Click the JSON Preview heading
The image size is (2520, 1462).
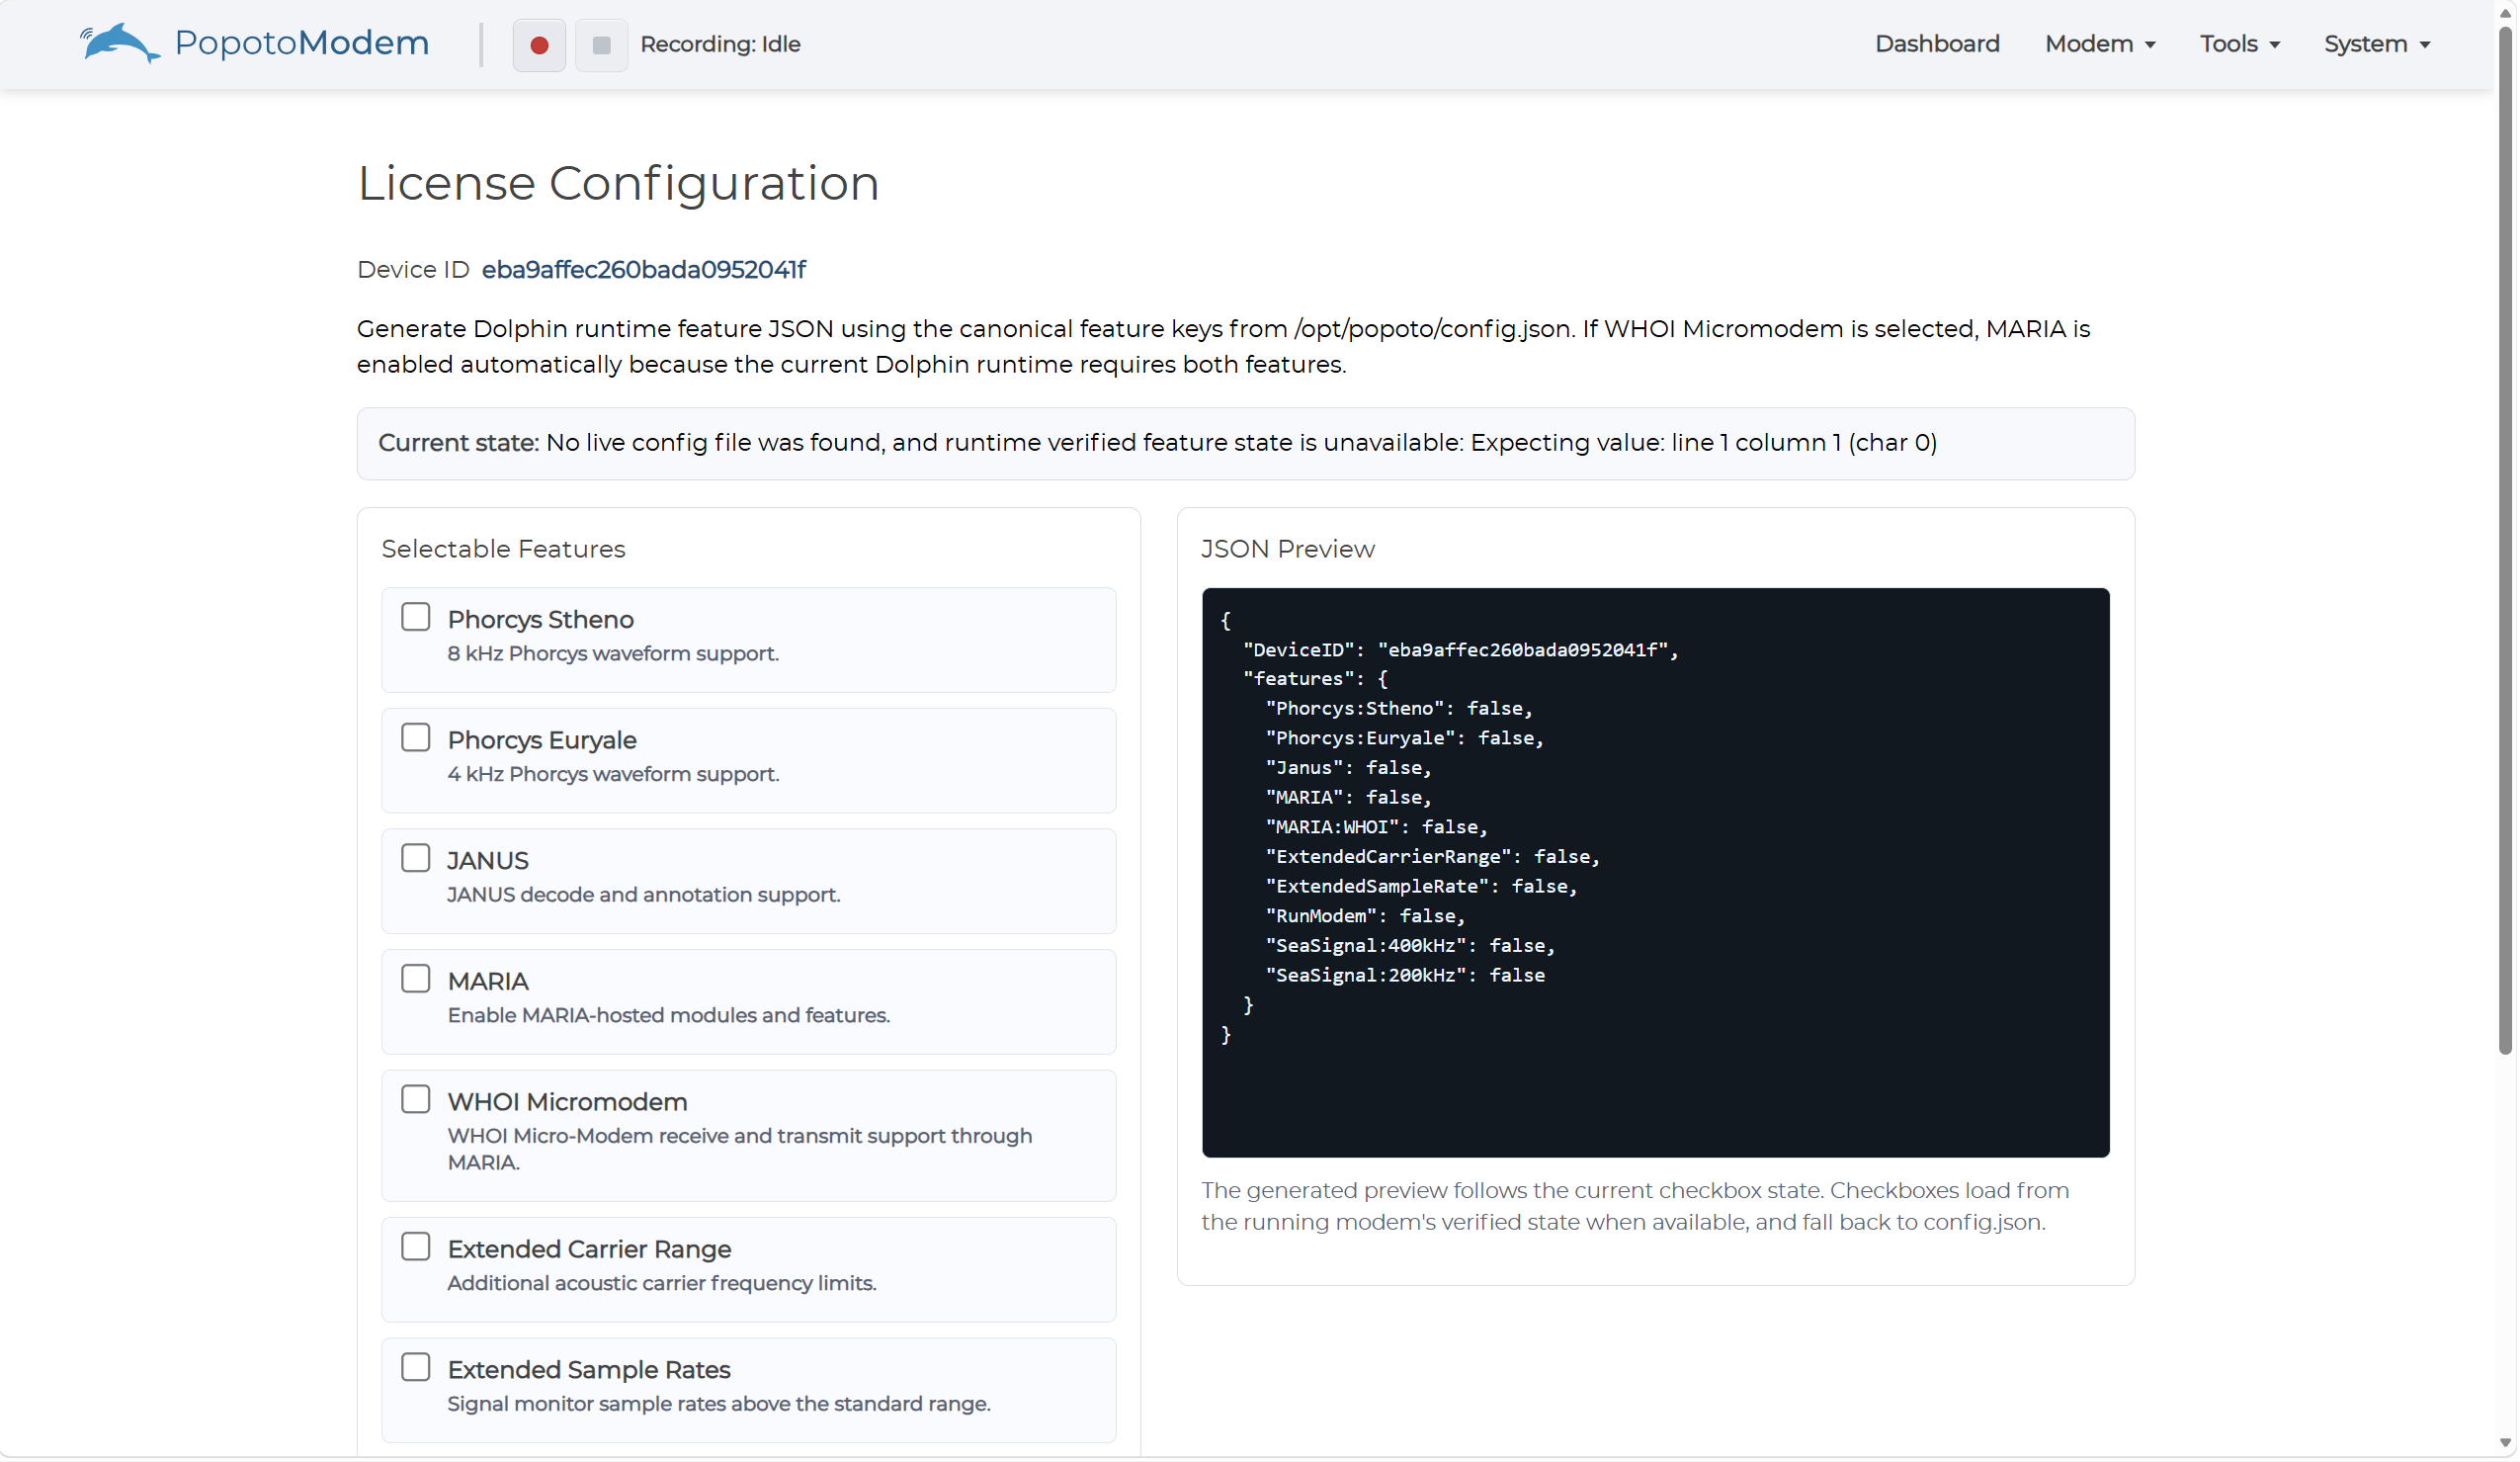(1289, 549)
